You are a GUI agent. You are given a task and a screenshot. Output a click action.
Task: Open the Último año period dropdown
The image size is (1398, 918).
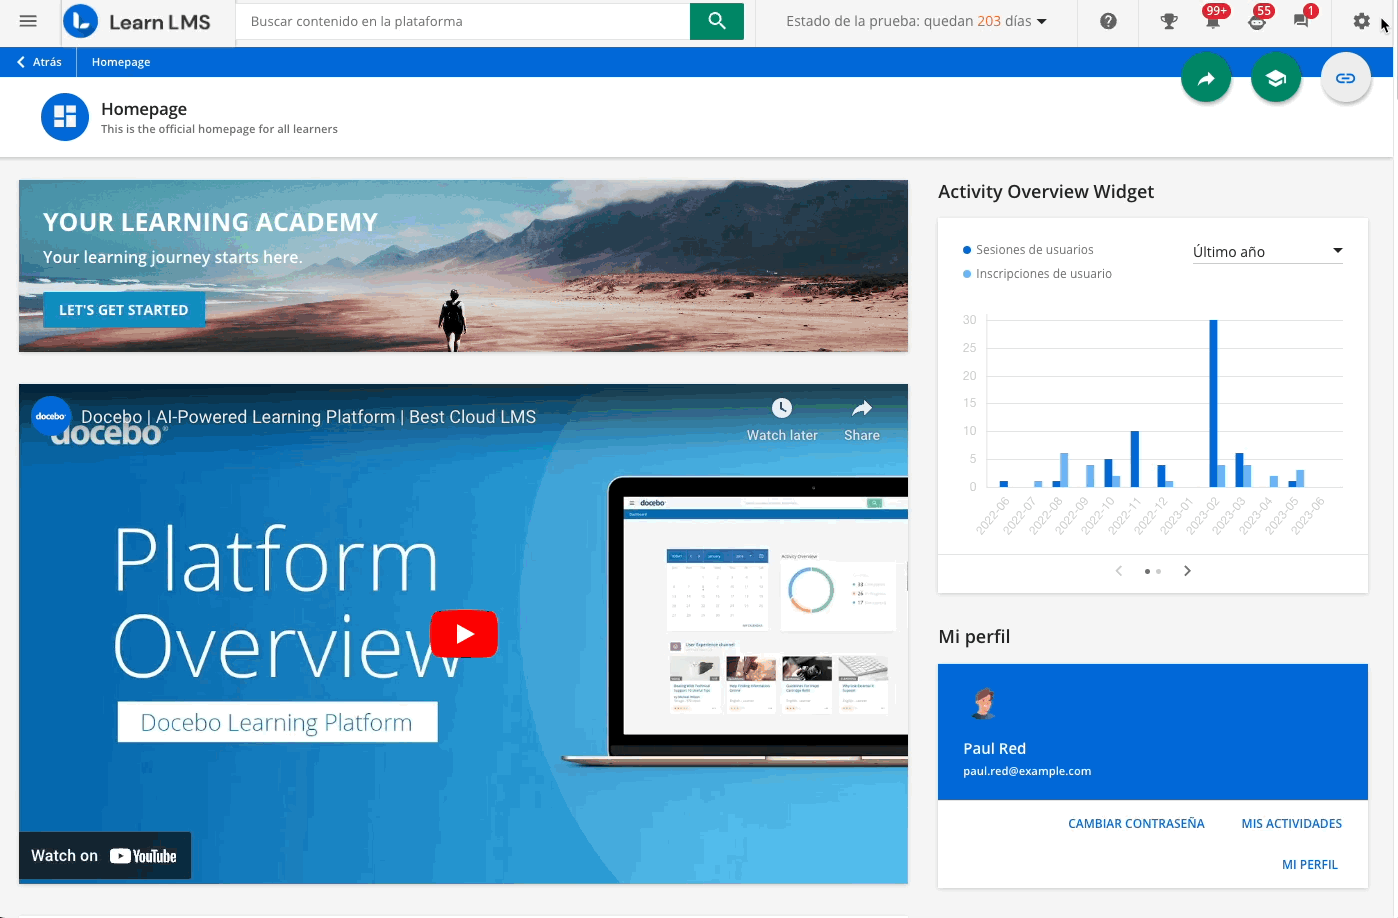1267,251
